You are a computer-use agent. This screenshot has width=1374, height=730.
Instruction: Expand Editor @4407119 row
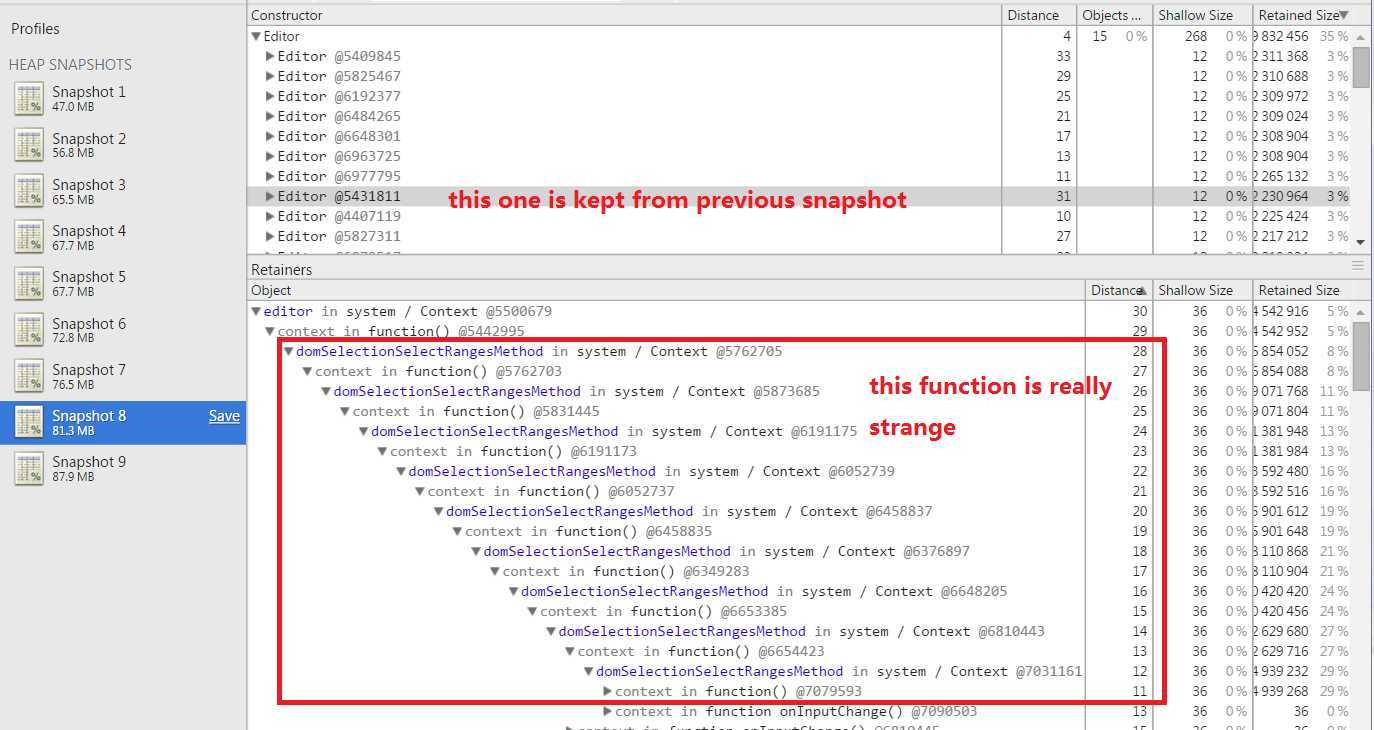270,216
